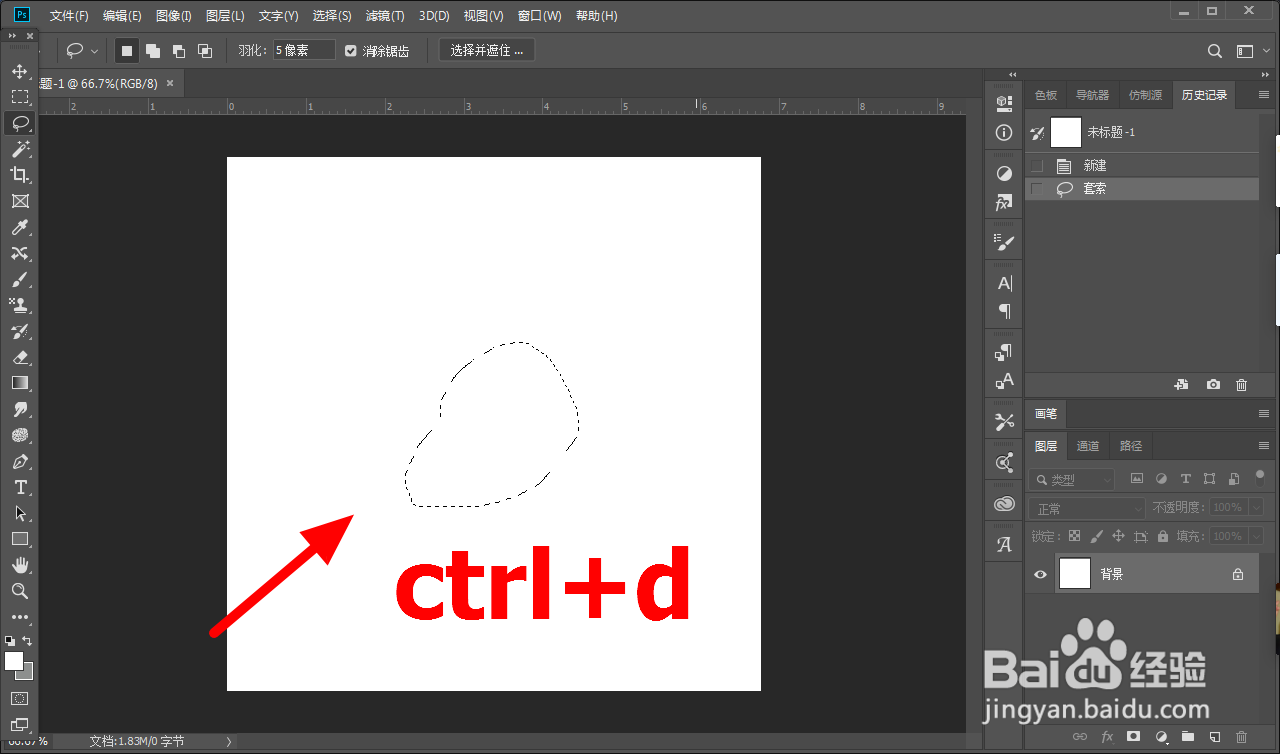Create new snapshot camera icon
This screenshot has width=1280, height=754.
click(x=1213, y=384)
